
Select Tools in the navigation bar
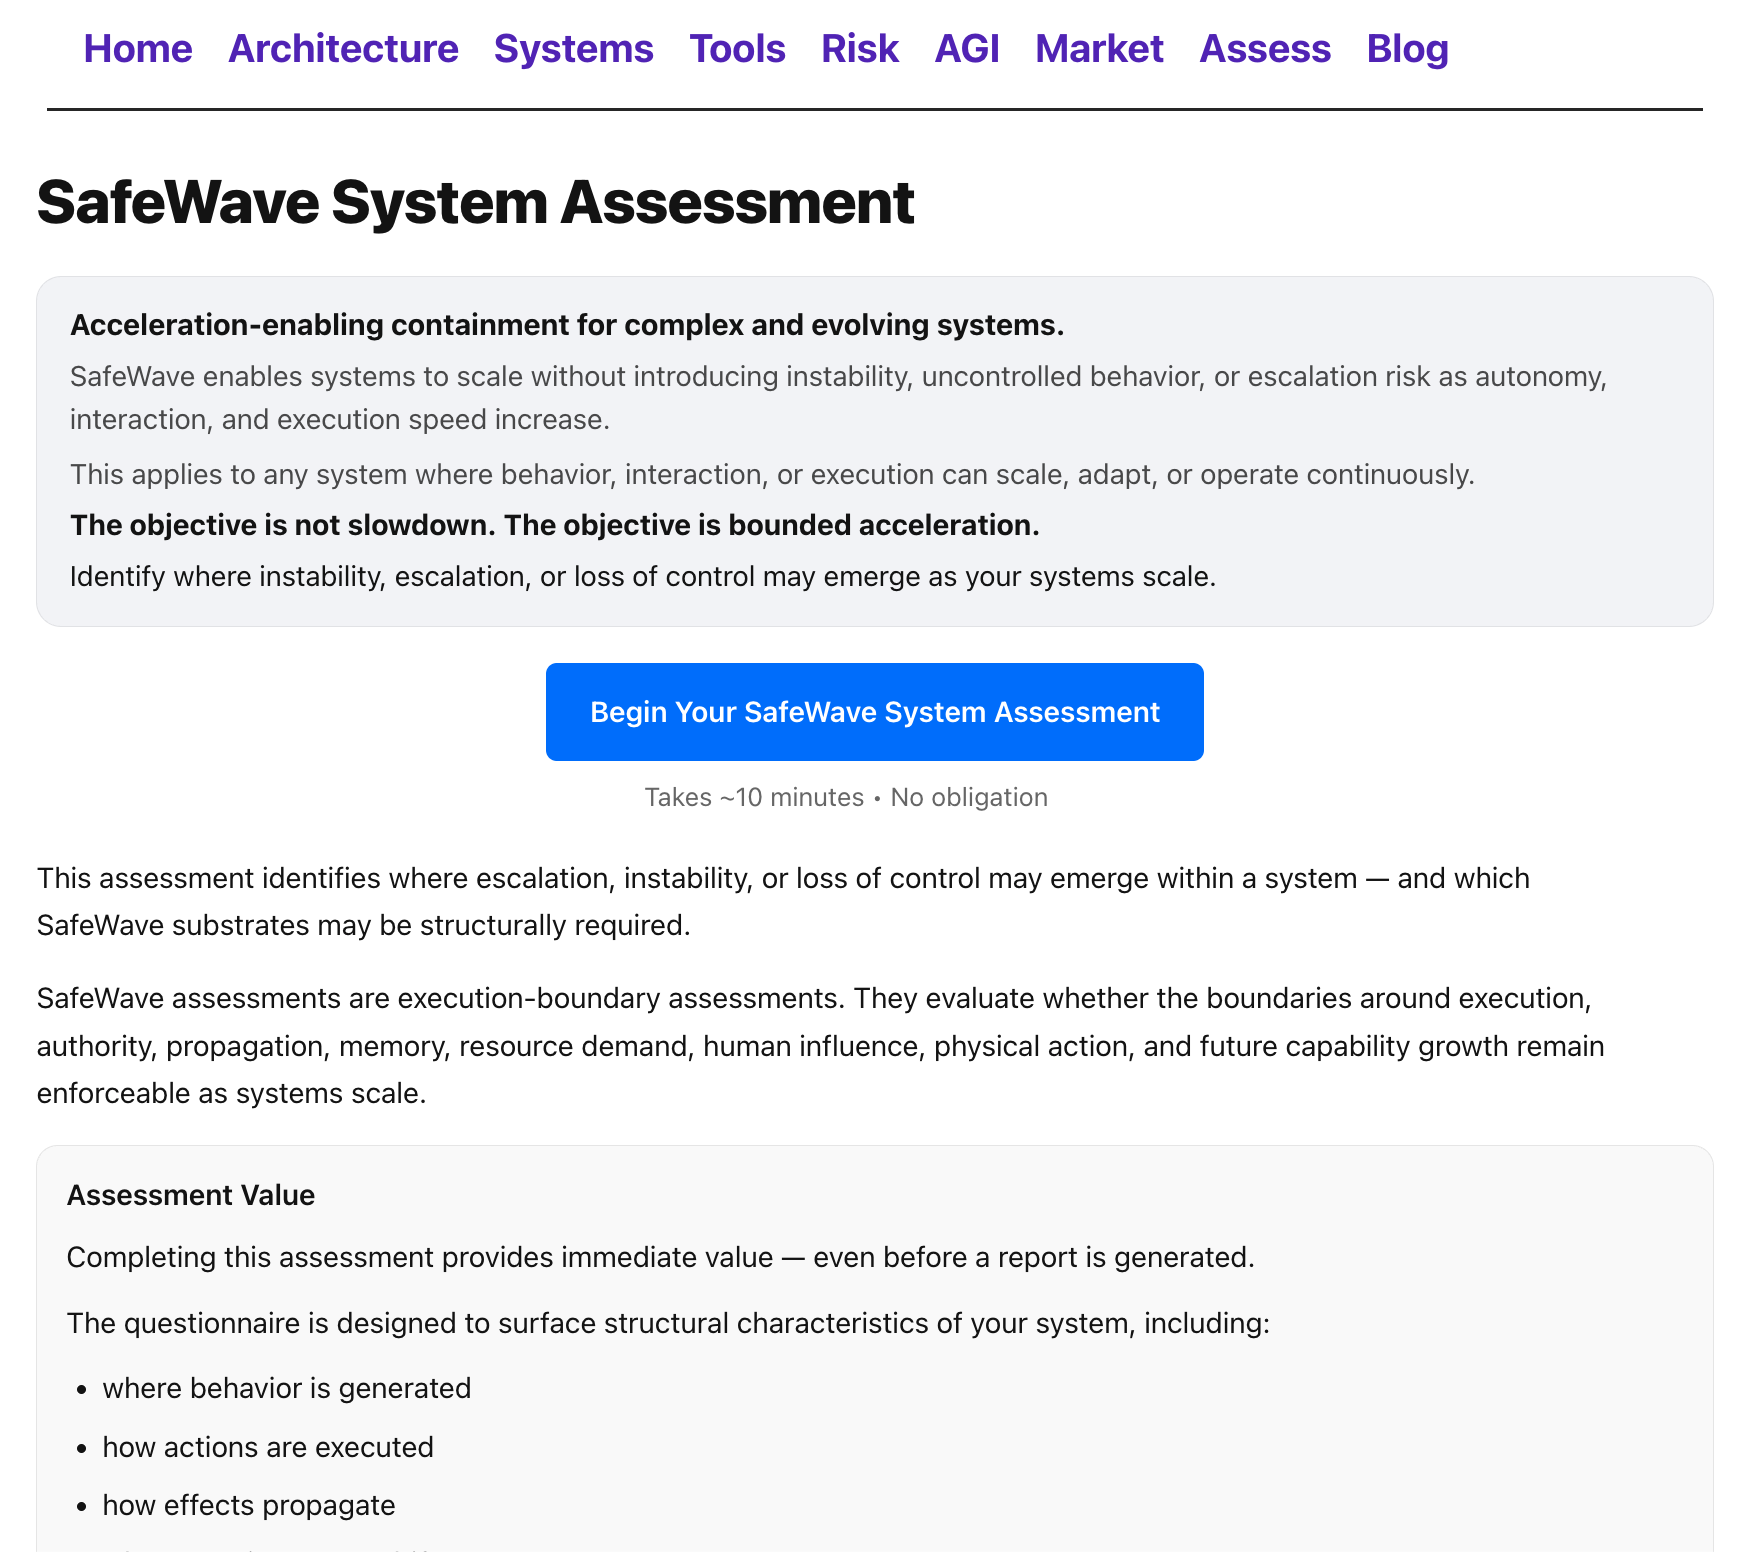pos(738,49)
